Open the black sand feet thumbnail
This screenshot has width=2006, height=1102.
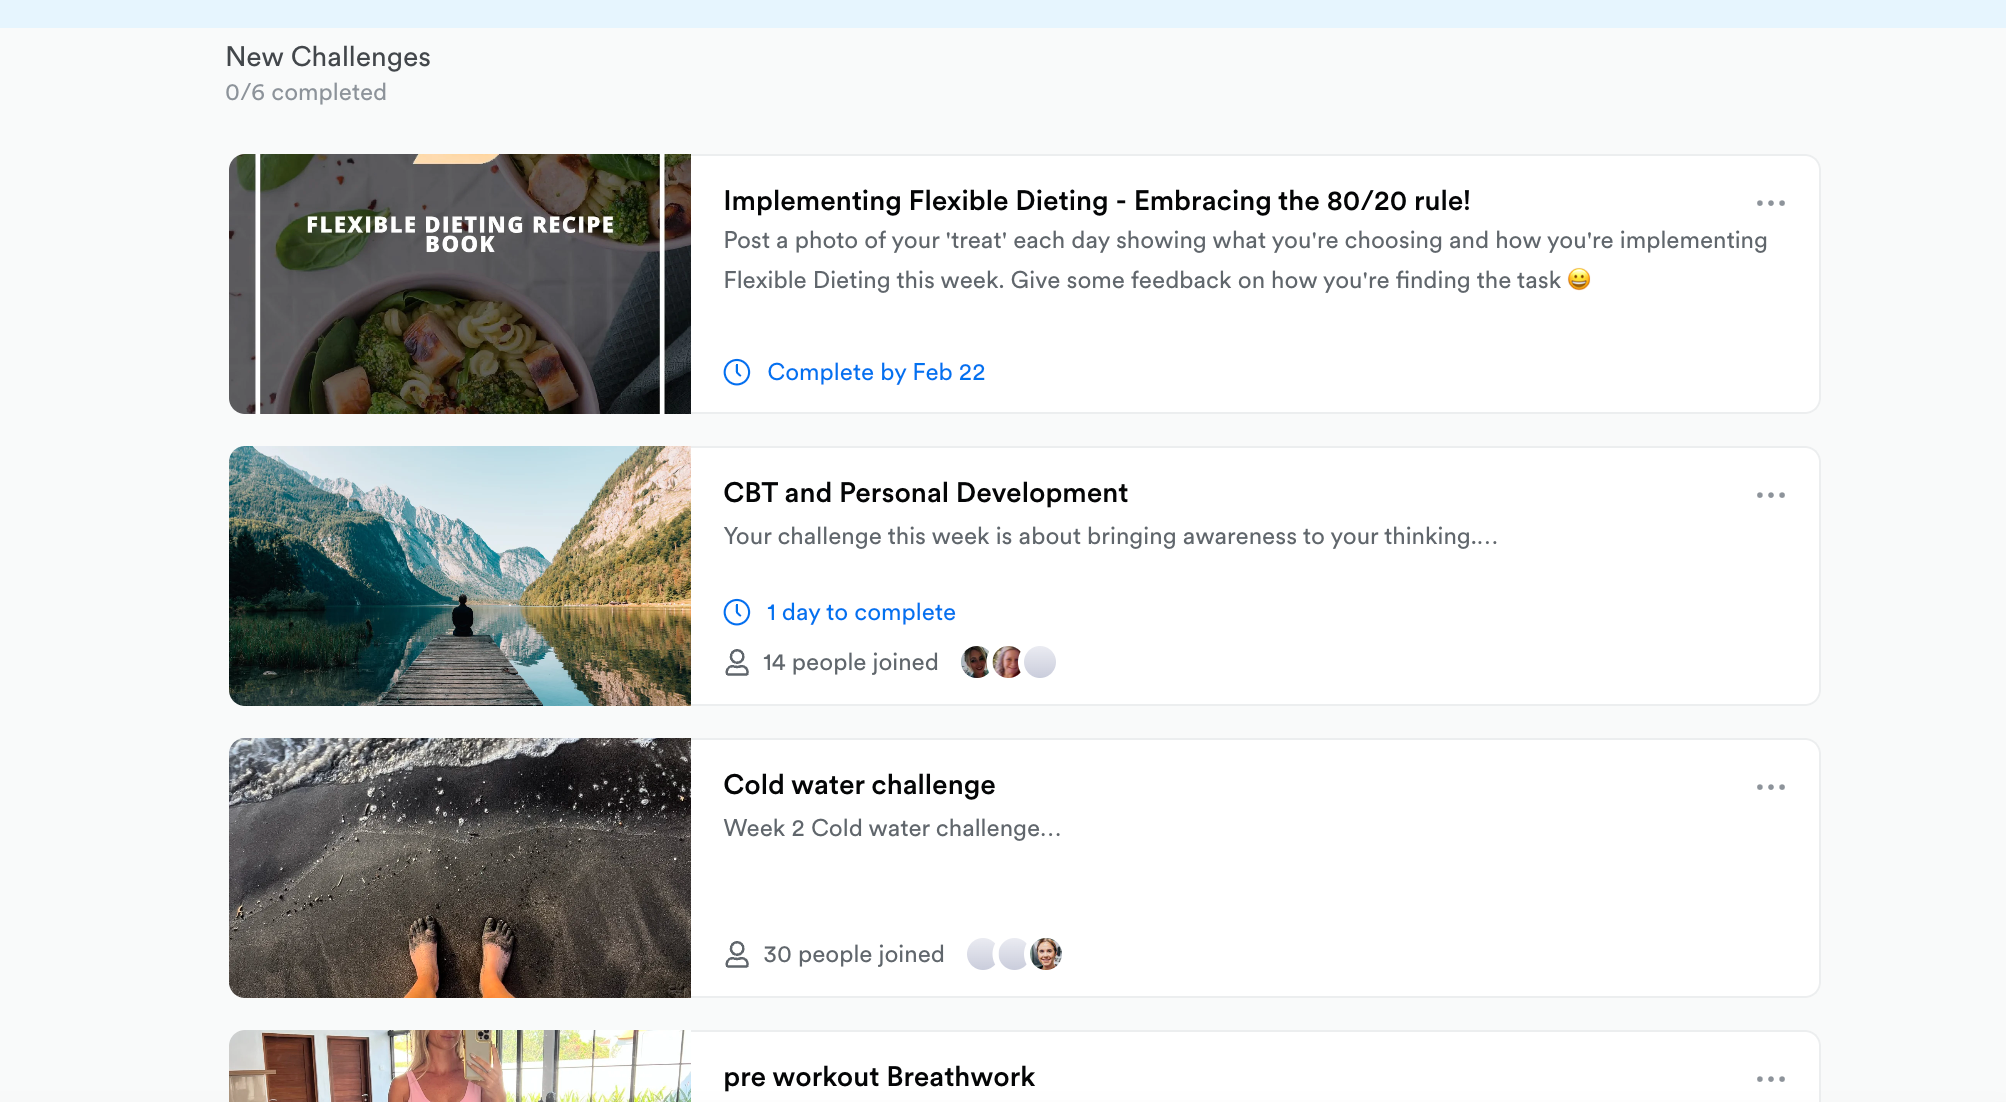460,868
